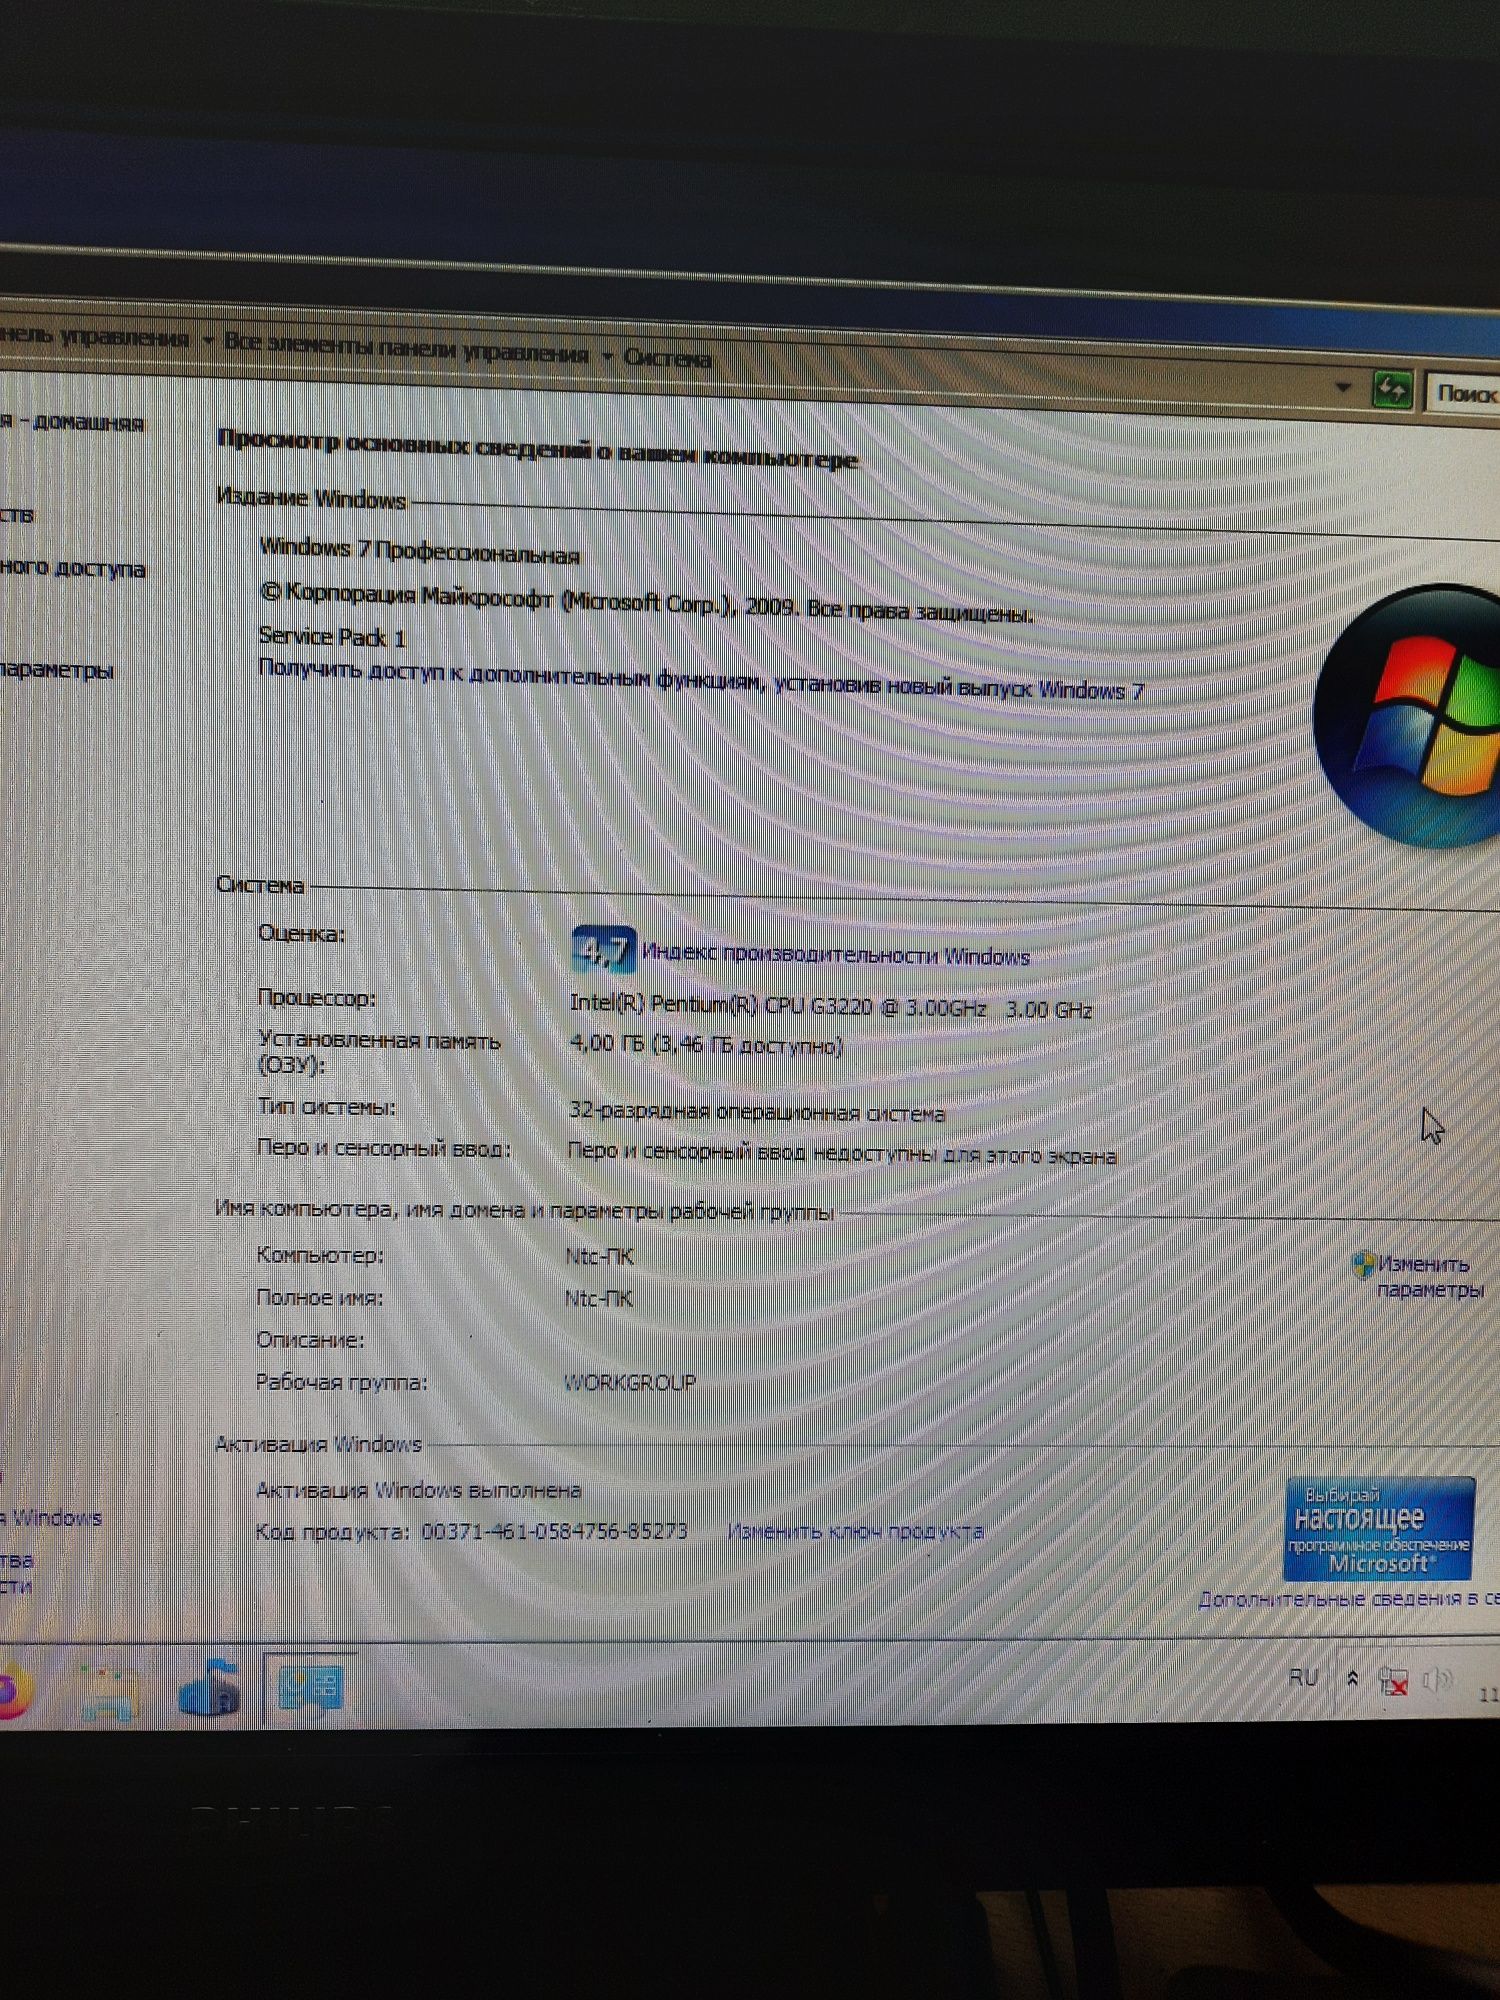Open the volume speaker tray icon
The width and height of the screenshot is (1500, 2000).
[1438, 1680]
